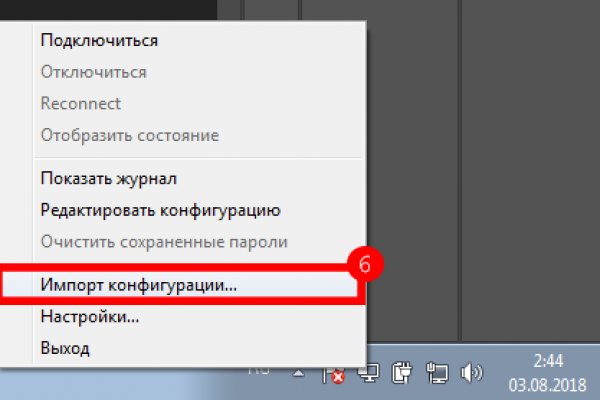Open Показать журнал from the menu
600x400 pixels.
click(x=108, y=179)
